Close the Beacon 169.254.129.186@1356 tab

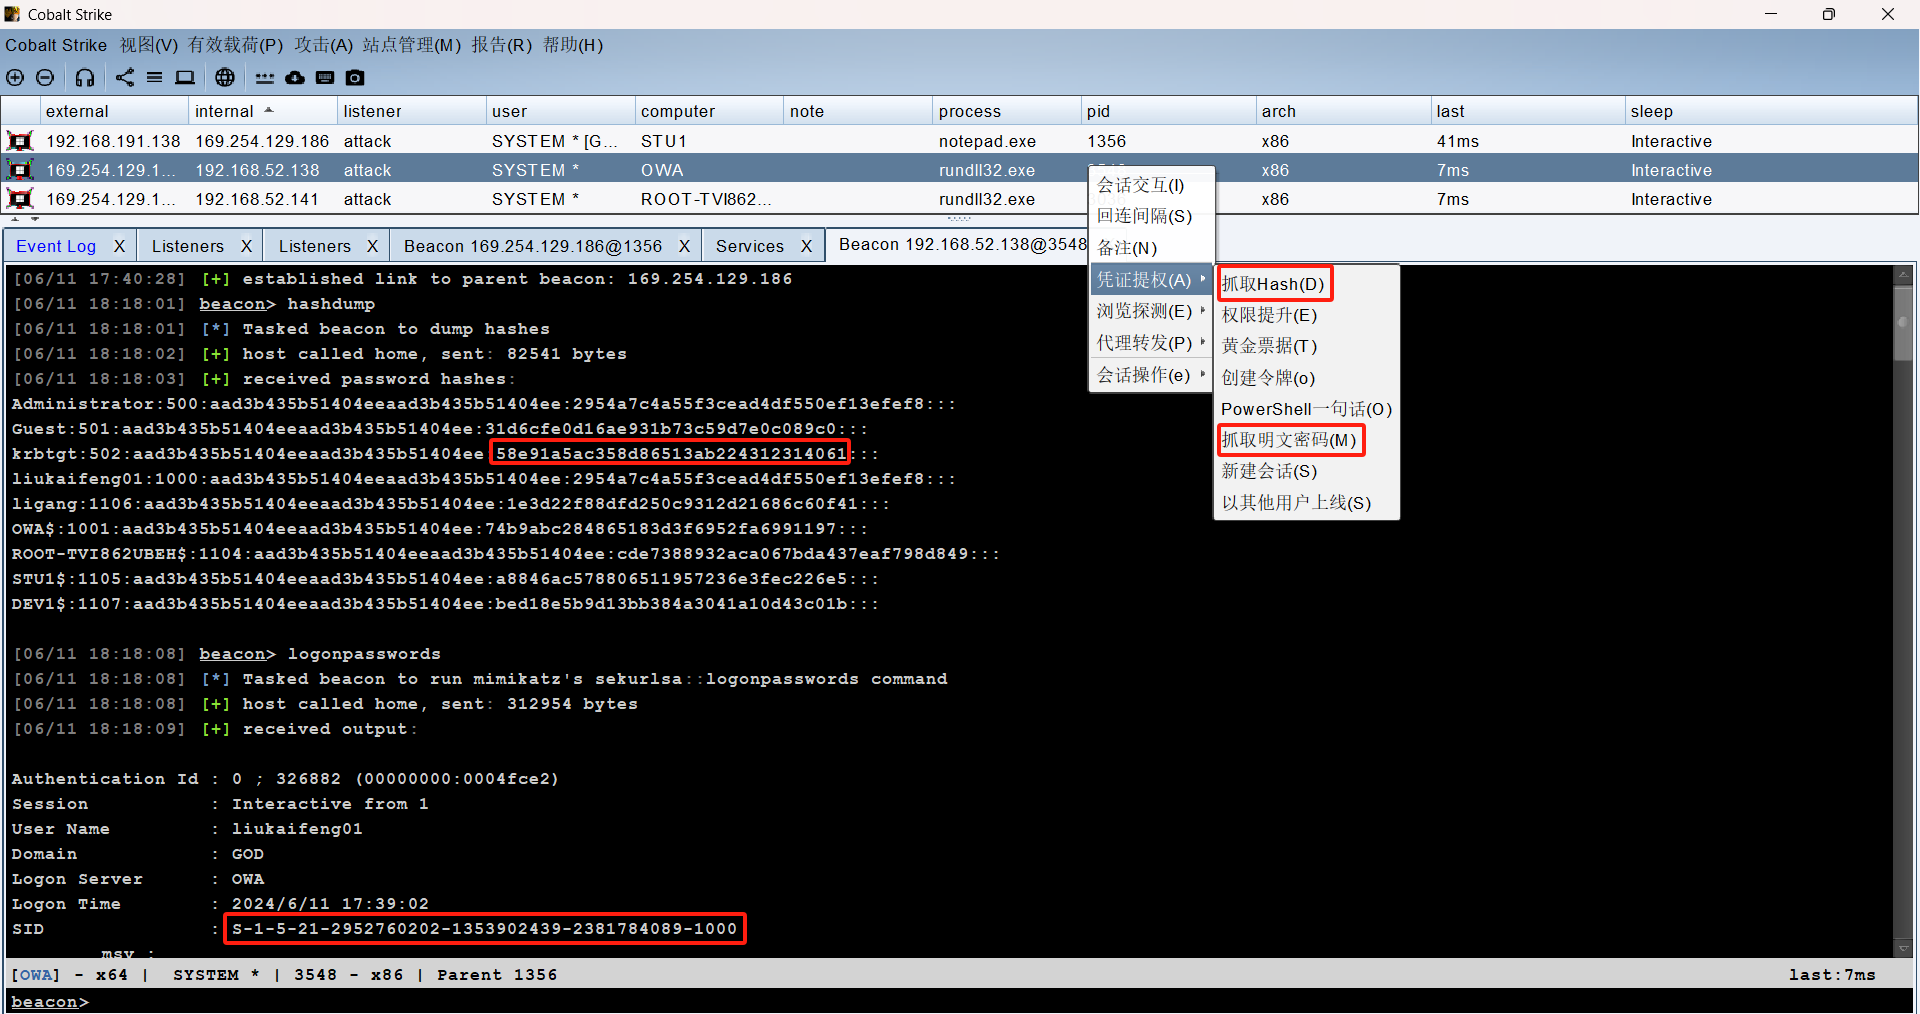pos(684,246)
